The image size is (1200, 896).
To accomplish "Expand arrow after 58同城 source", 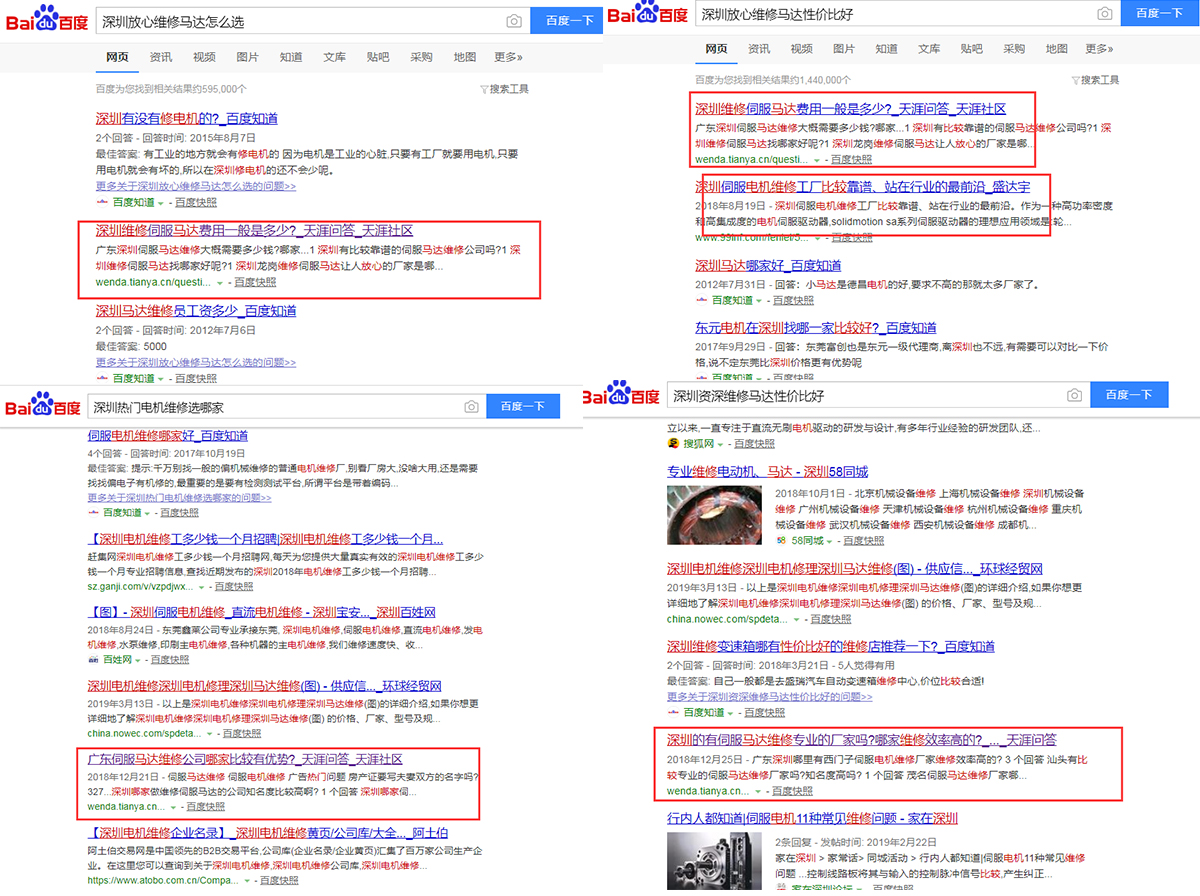I will [x=830, y=541].
